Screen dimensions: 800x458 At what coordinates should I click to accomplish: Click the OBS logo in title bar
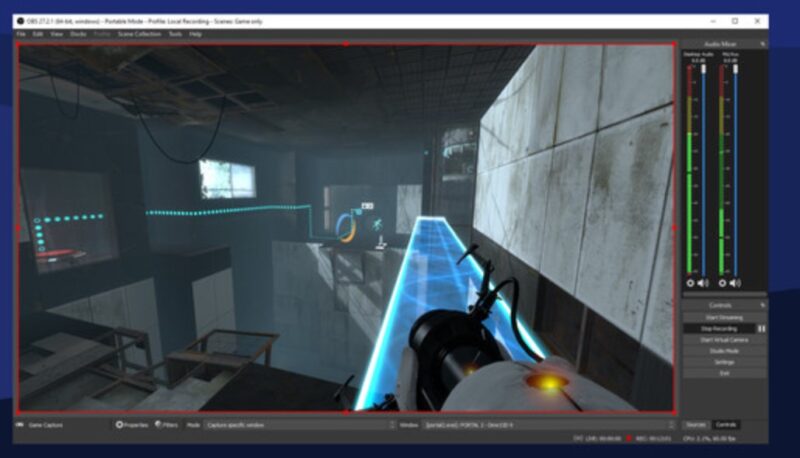pos(20,21)
